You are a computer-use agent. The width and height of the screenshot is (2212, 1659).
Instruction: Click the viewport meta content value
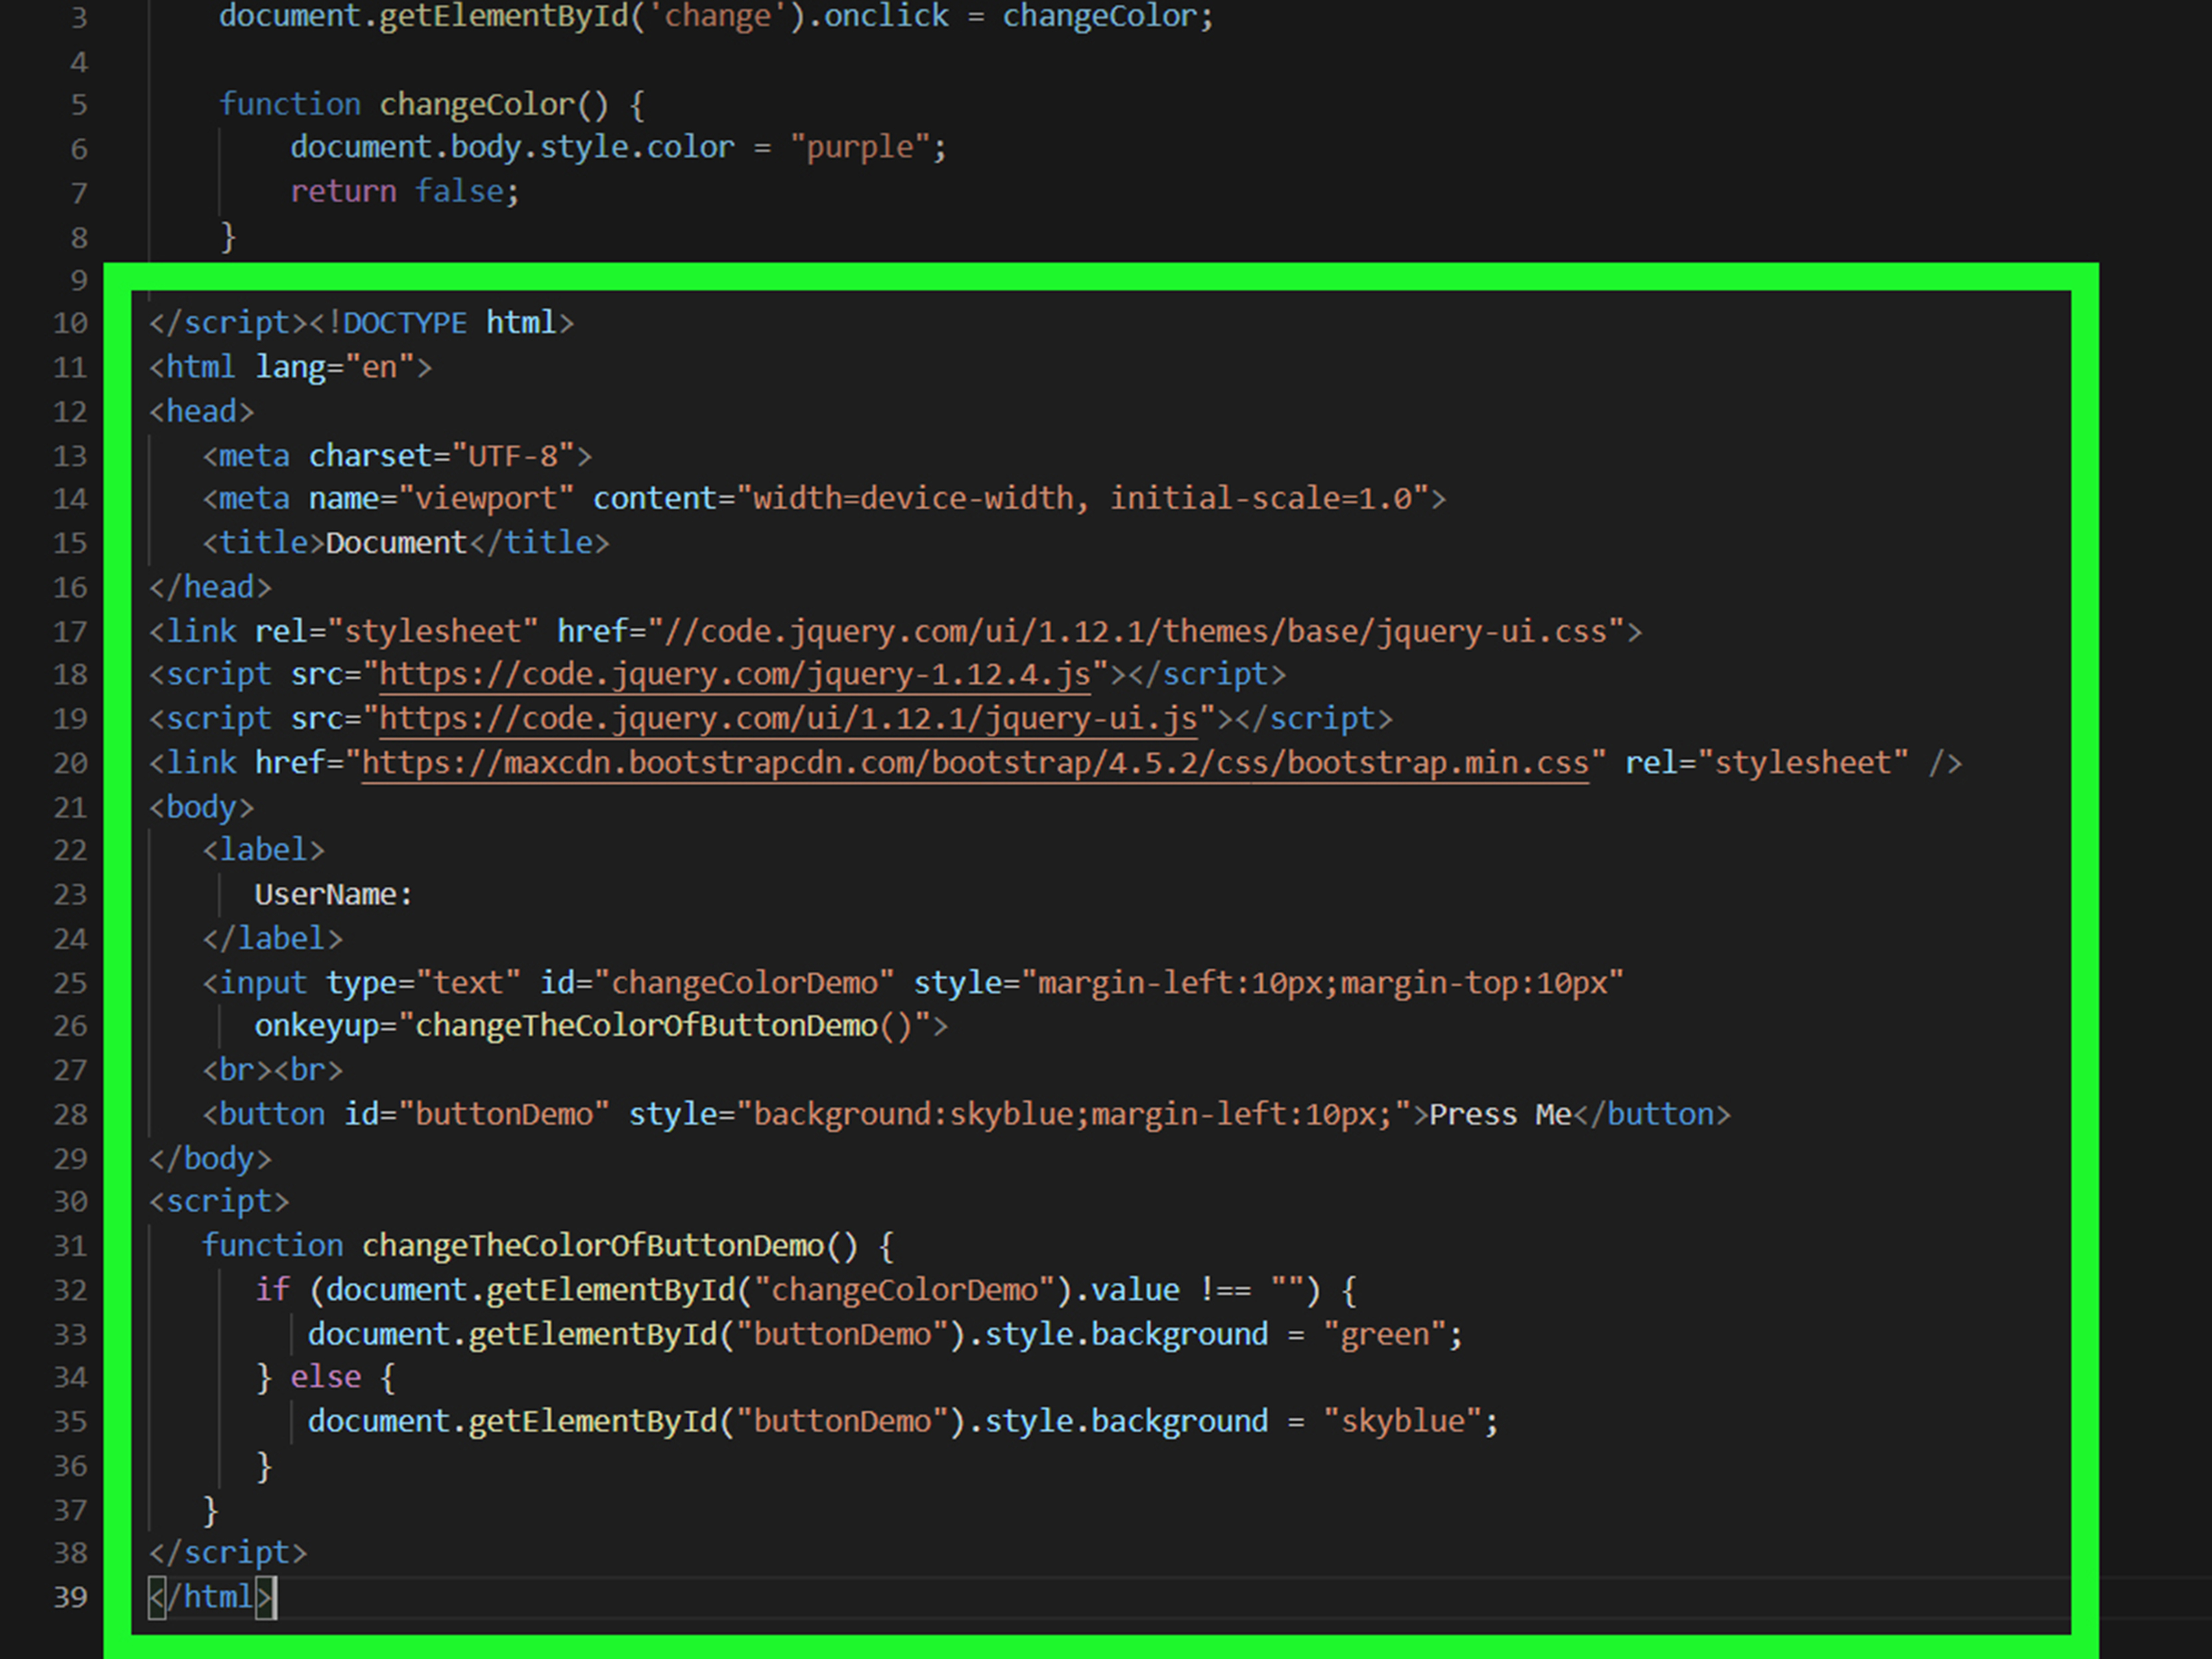1082,499
